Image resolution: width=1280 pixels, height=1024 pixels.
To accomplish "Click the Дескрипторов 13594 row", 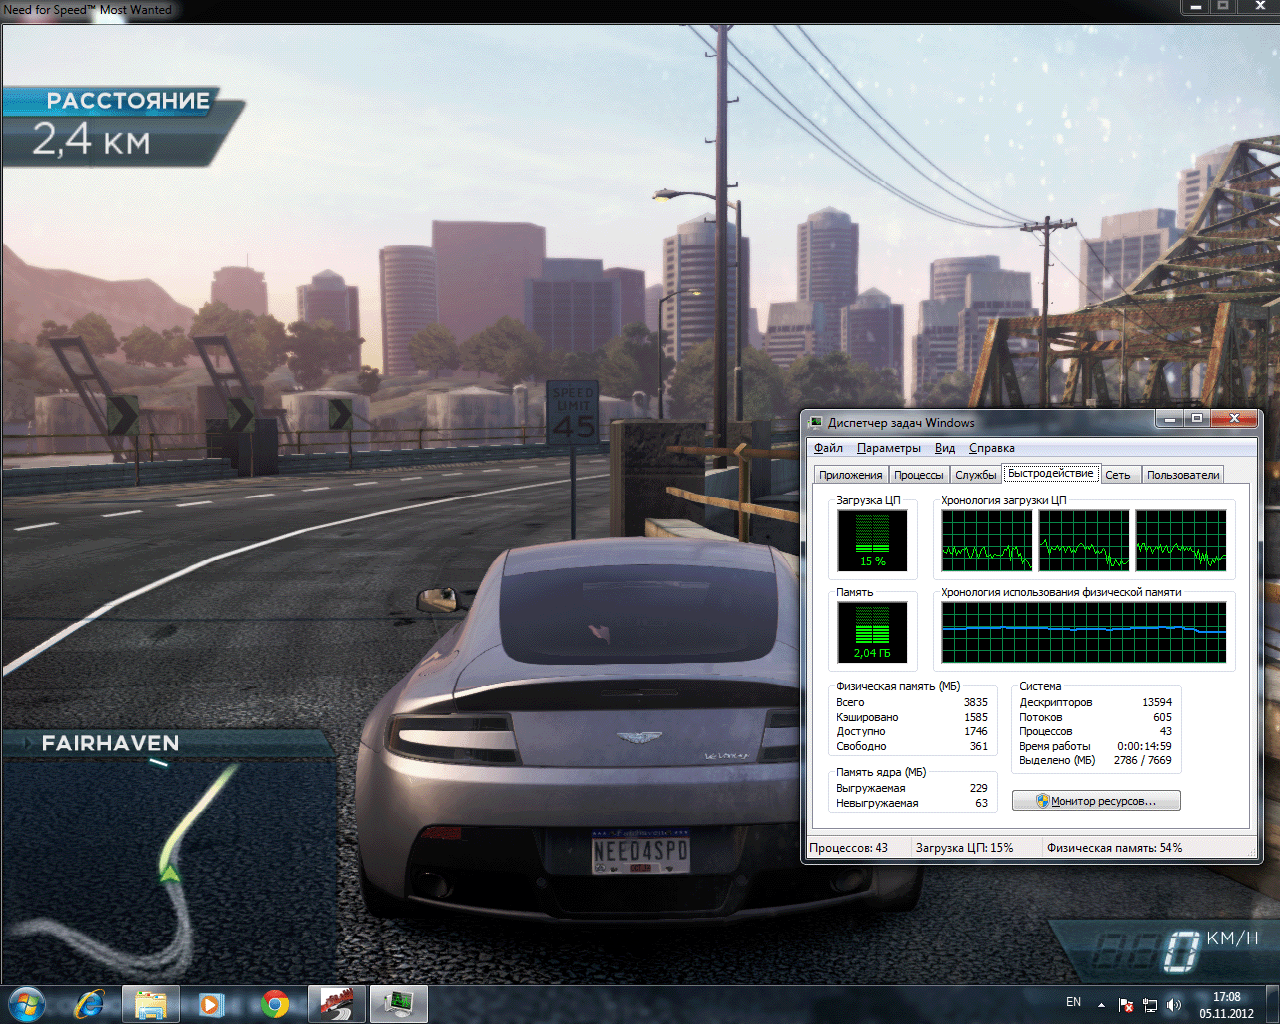I will (x=1095, y=702).
